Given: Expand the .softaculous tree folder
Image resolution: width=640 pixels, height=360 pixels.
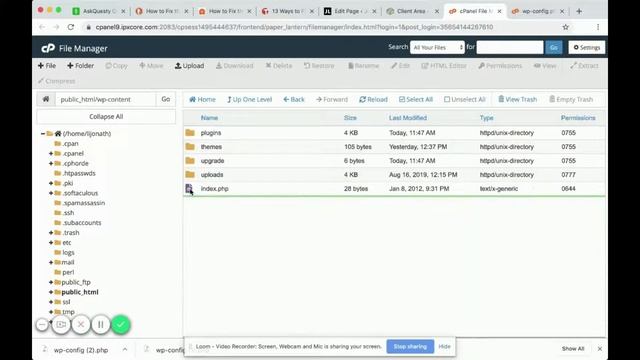Looking at the screenshot, I should pyautogui.click(x=51, y=193).
